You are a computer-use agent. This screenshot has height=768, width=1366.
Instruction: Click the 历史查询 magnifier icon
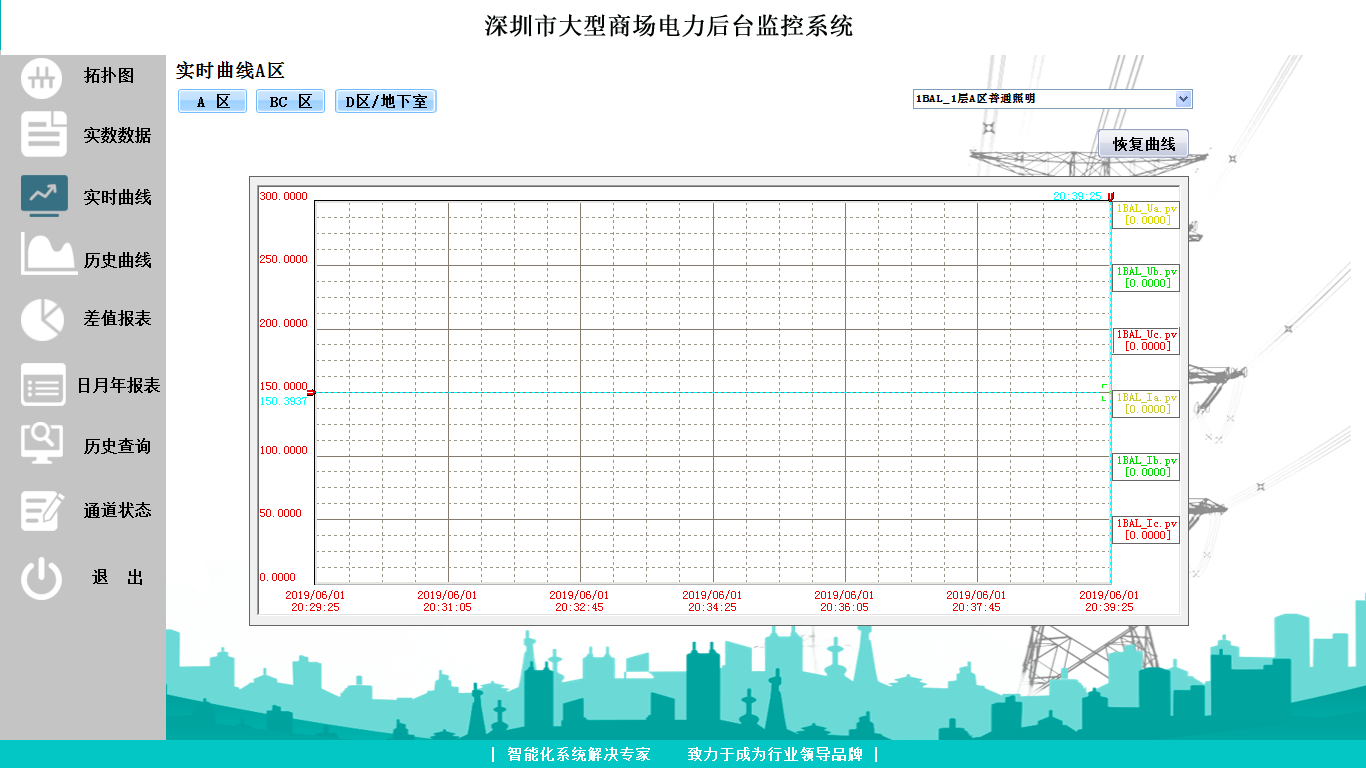[43, 444]
